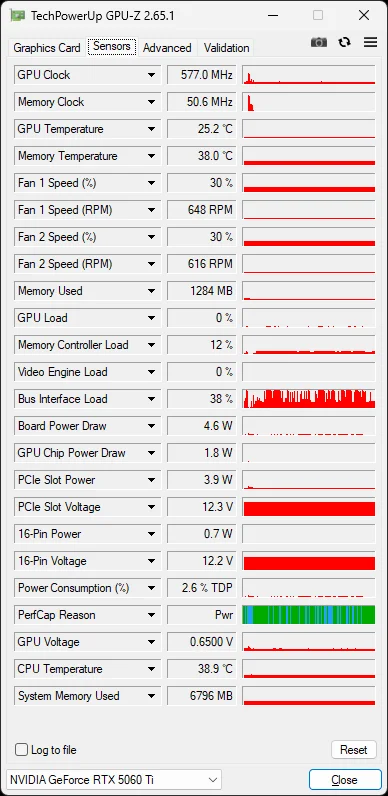Screen dimensions: 388x796
Task: Expand the Memory Used sensor dropdown
Action: 151,291
